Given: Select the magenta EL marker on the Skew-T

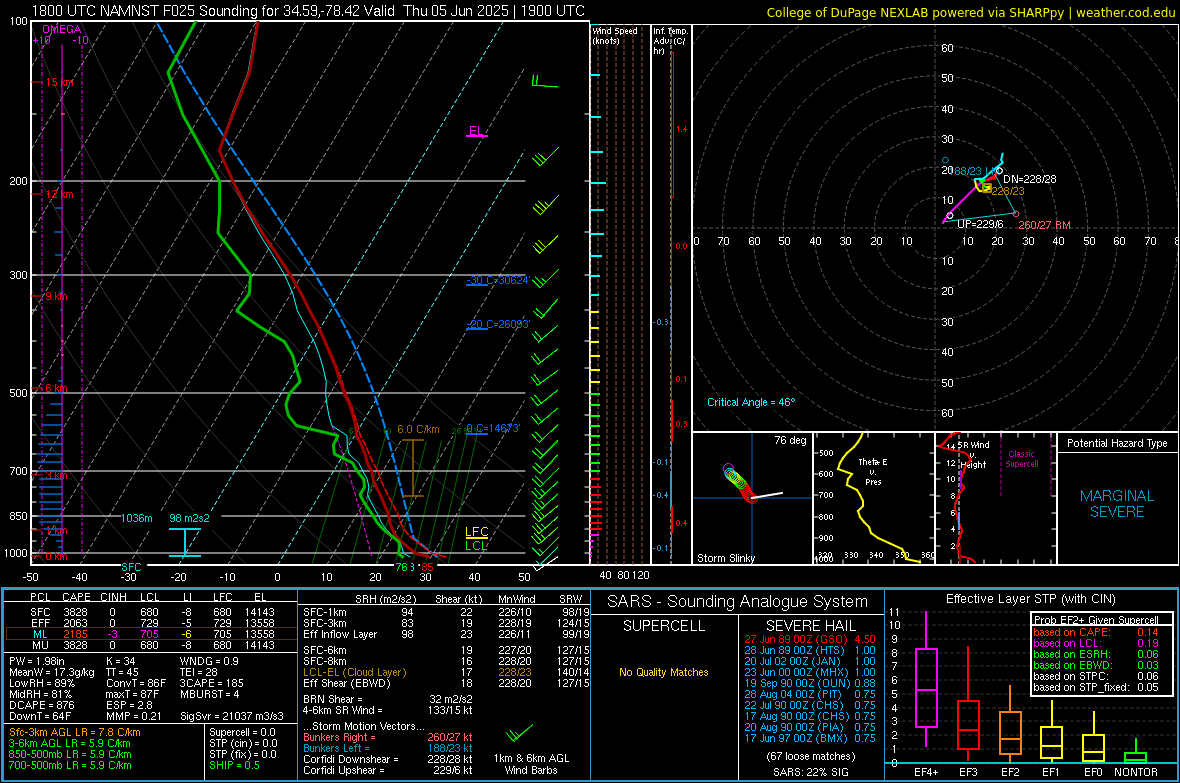Looking at the screenshot, I should click(x=476, y=131).
